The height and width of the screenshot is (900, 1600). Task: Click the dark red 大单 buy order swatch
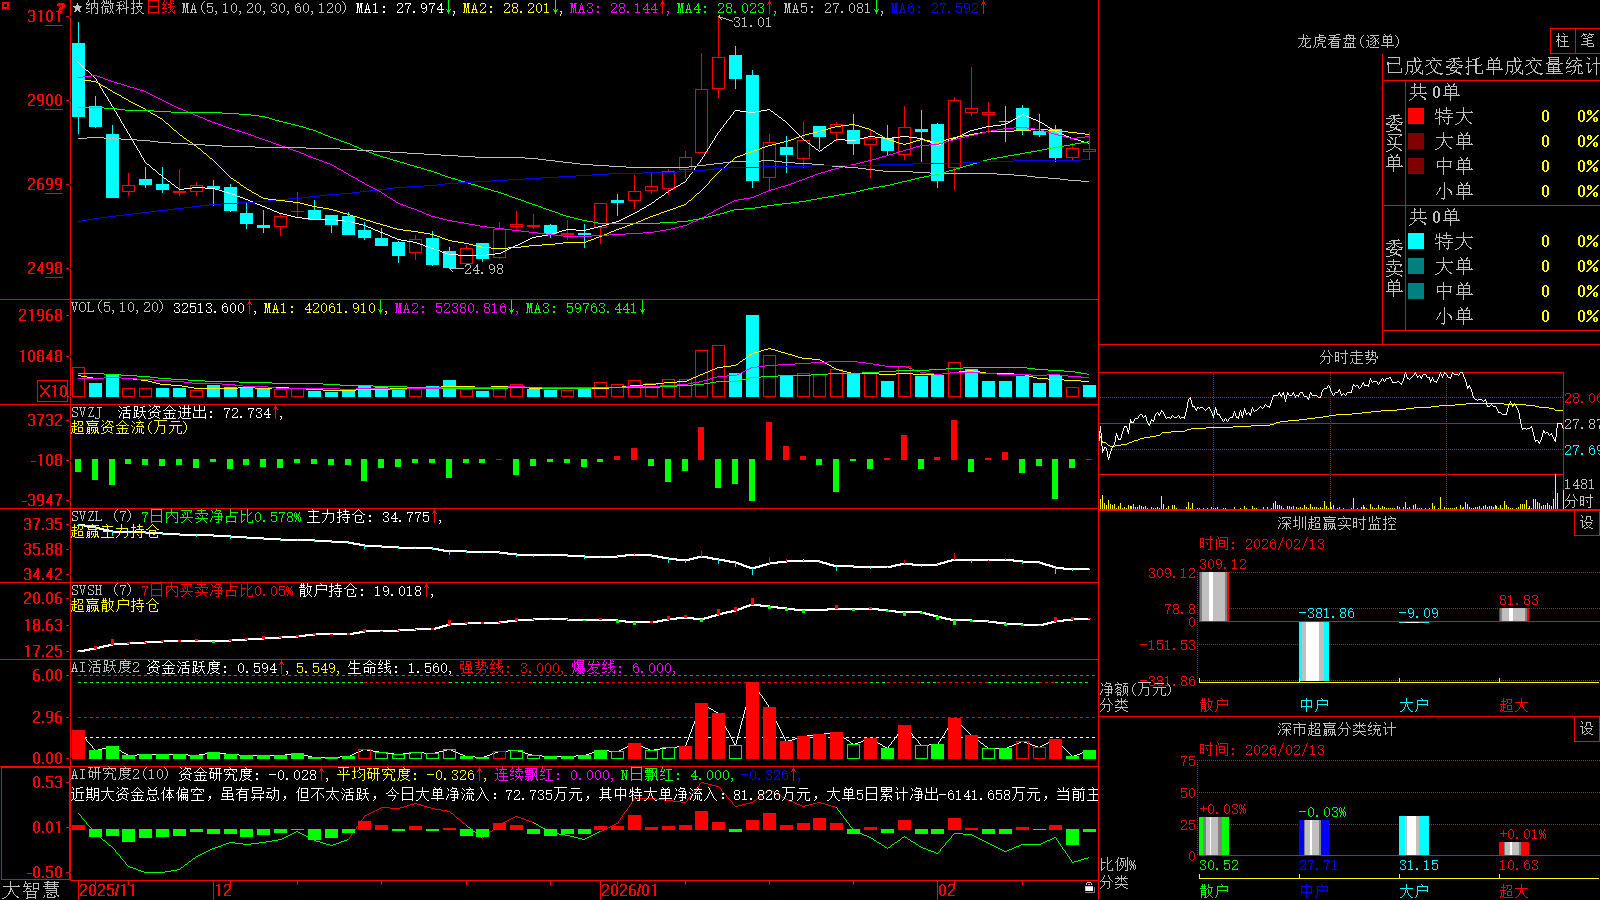tap(1416, 141)
